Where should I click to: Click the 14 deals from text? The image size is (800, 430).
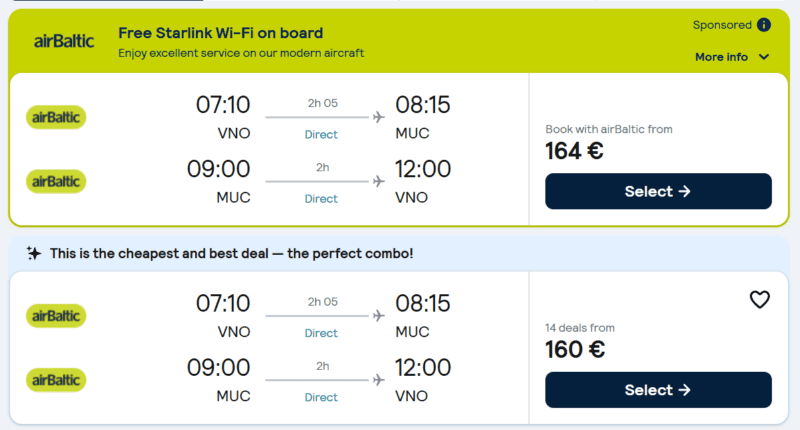[x=580, y=327]
